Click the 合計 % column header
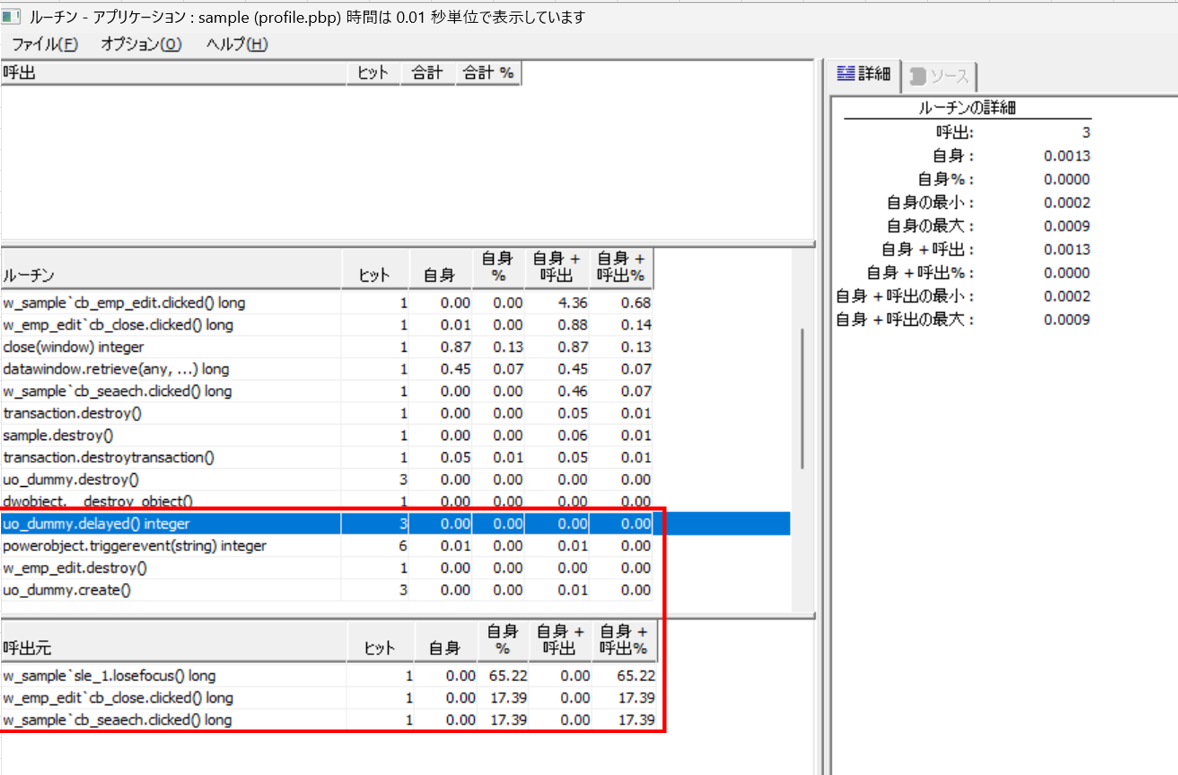Screen dimensions: 1178x775 tap(488, 73)
